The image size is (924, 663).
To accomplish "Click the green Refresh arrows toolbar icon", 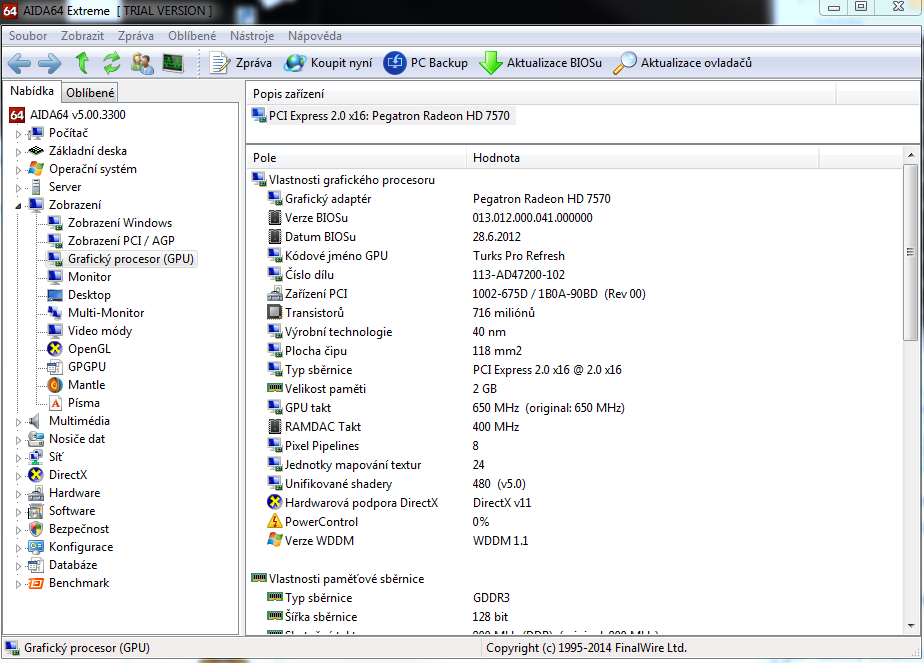I will 111,63.
